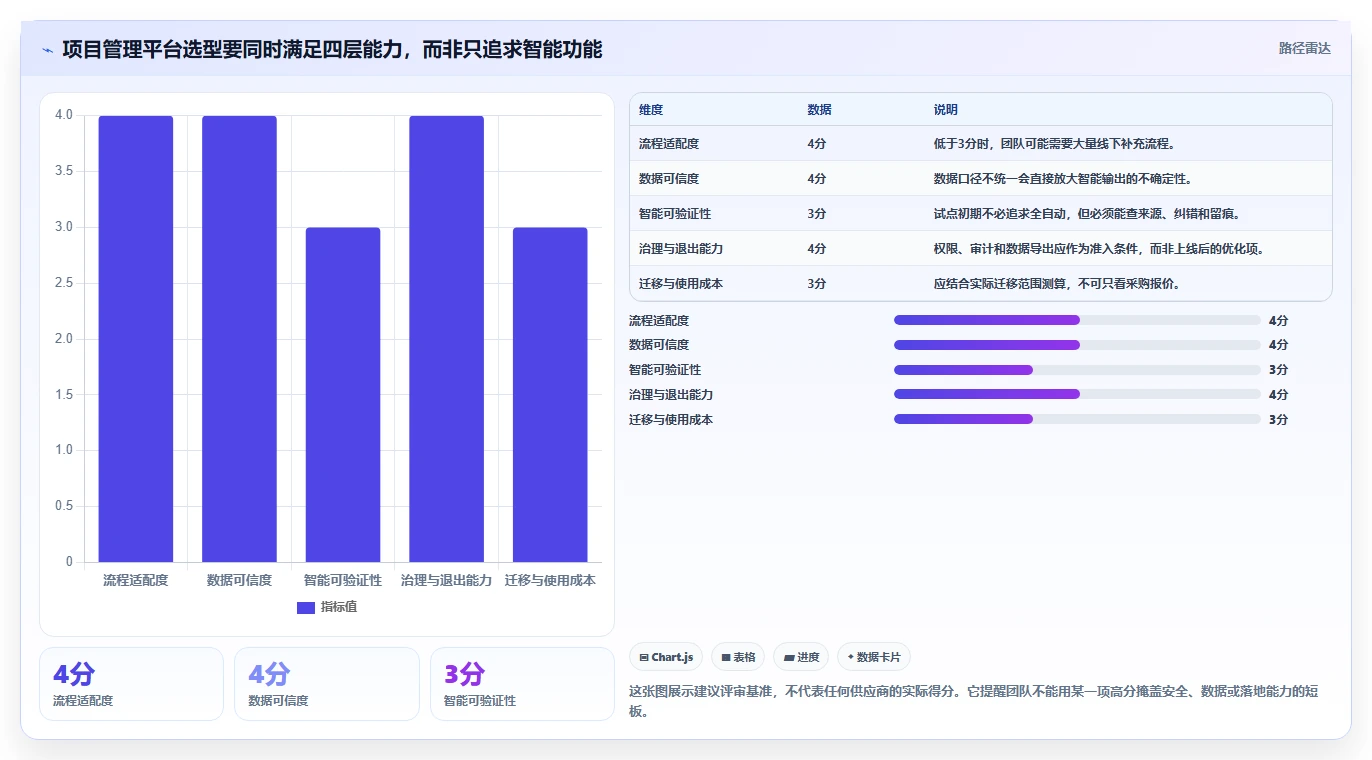This screenshot has width=1372, height=760.
Task: Click the 4分 score in the 流程适配度 table row
Action: click(x=817, y=144)
